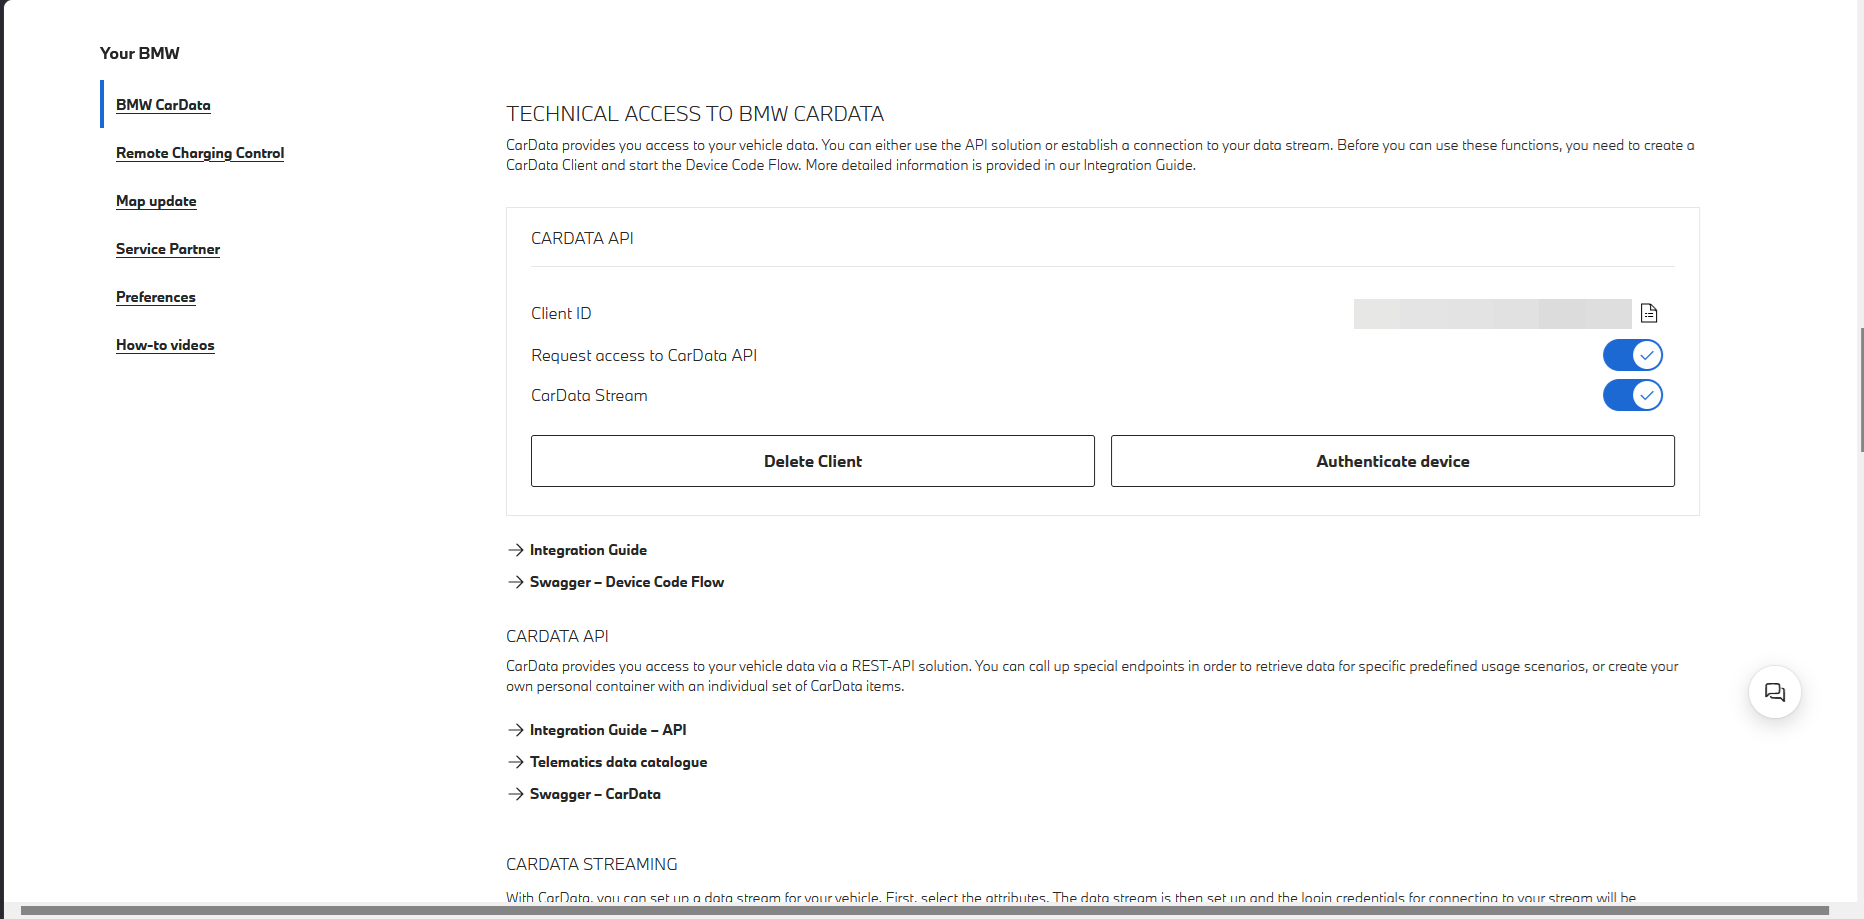This screenshot has height=919, width=1864.
Task: Click the redacted Client ID value field
Action: [1493, 314]
